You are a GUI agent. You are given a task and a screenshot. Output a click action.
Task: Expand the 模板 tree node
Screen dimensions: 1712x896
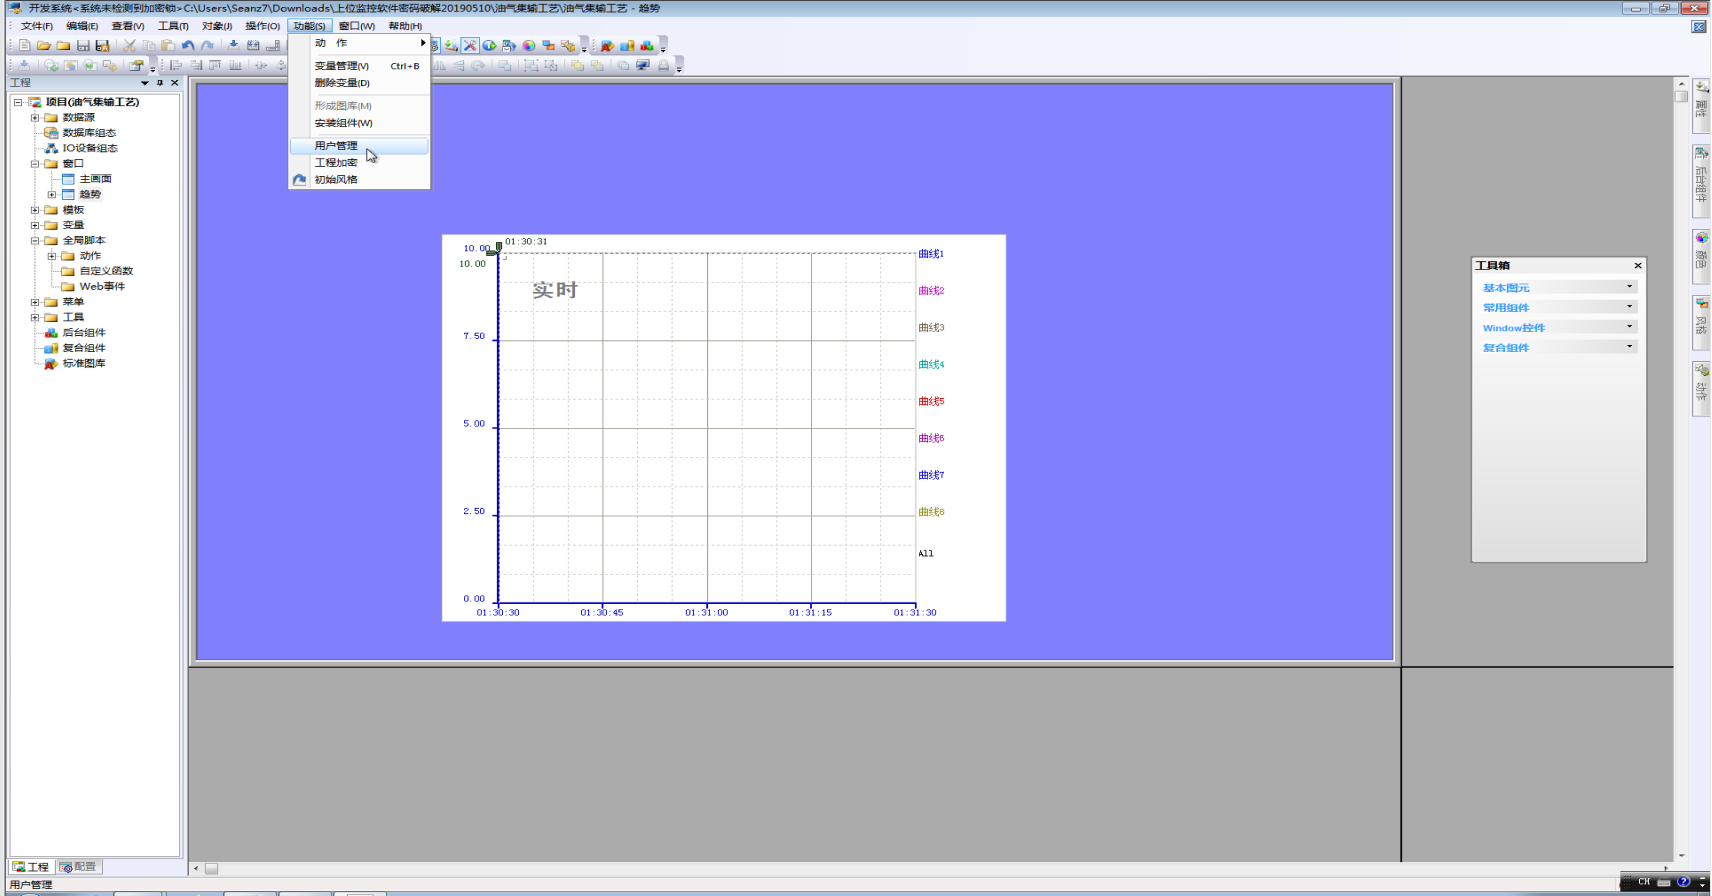35,210
